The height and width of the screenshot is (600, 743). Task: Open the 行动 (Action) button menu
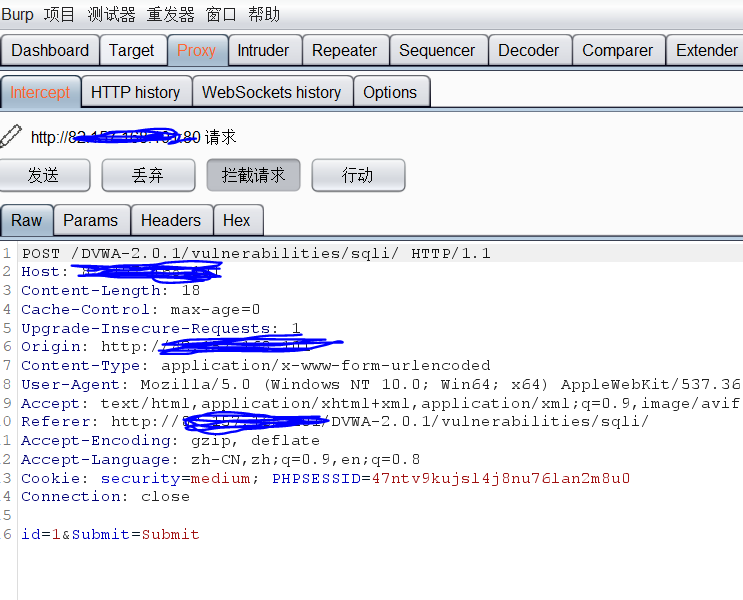(x=358, y=175)
